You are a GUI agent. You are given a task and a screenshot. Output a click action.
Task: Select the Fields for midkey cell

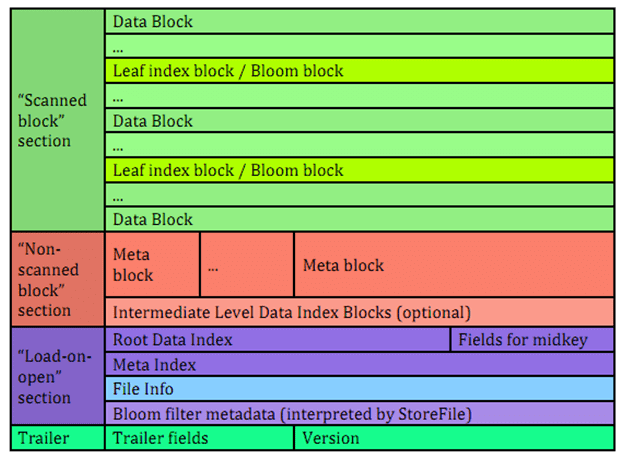(x=532, y=340)
